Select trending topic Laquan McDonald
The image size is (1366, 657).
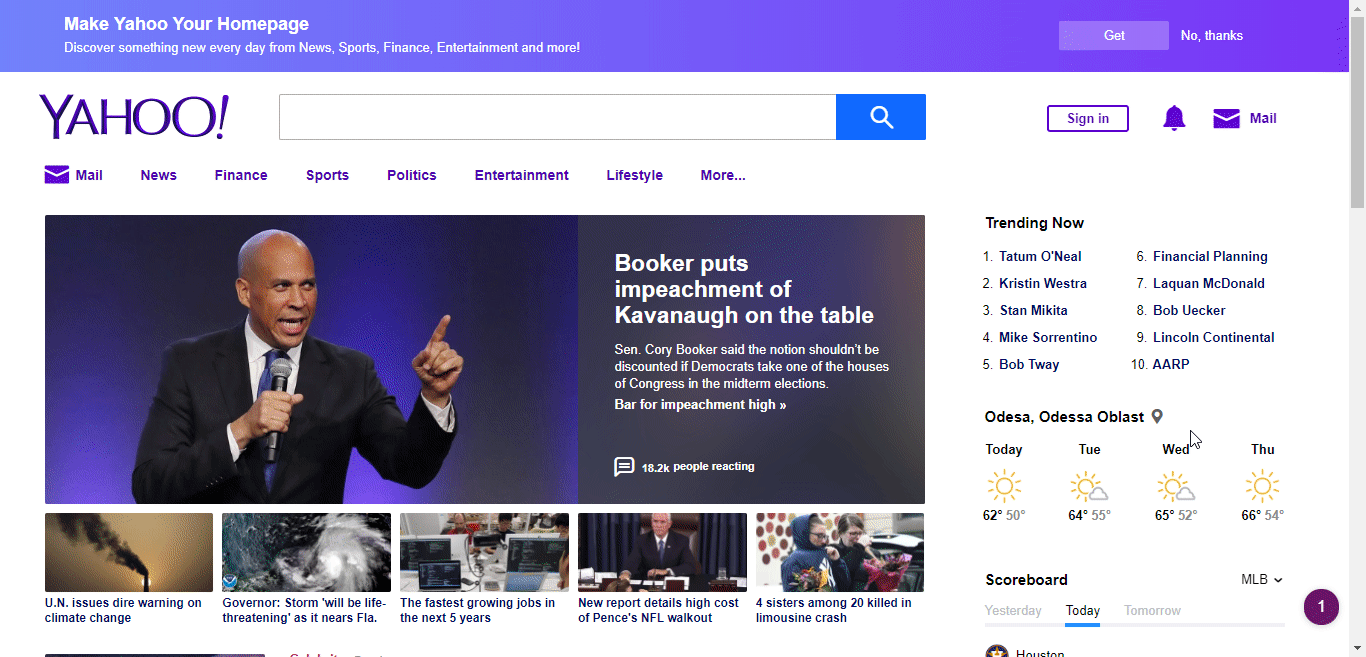(x=1209, y=283)
